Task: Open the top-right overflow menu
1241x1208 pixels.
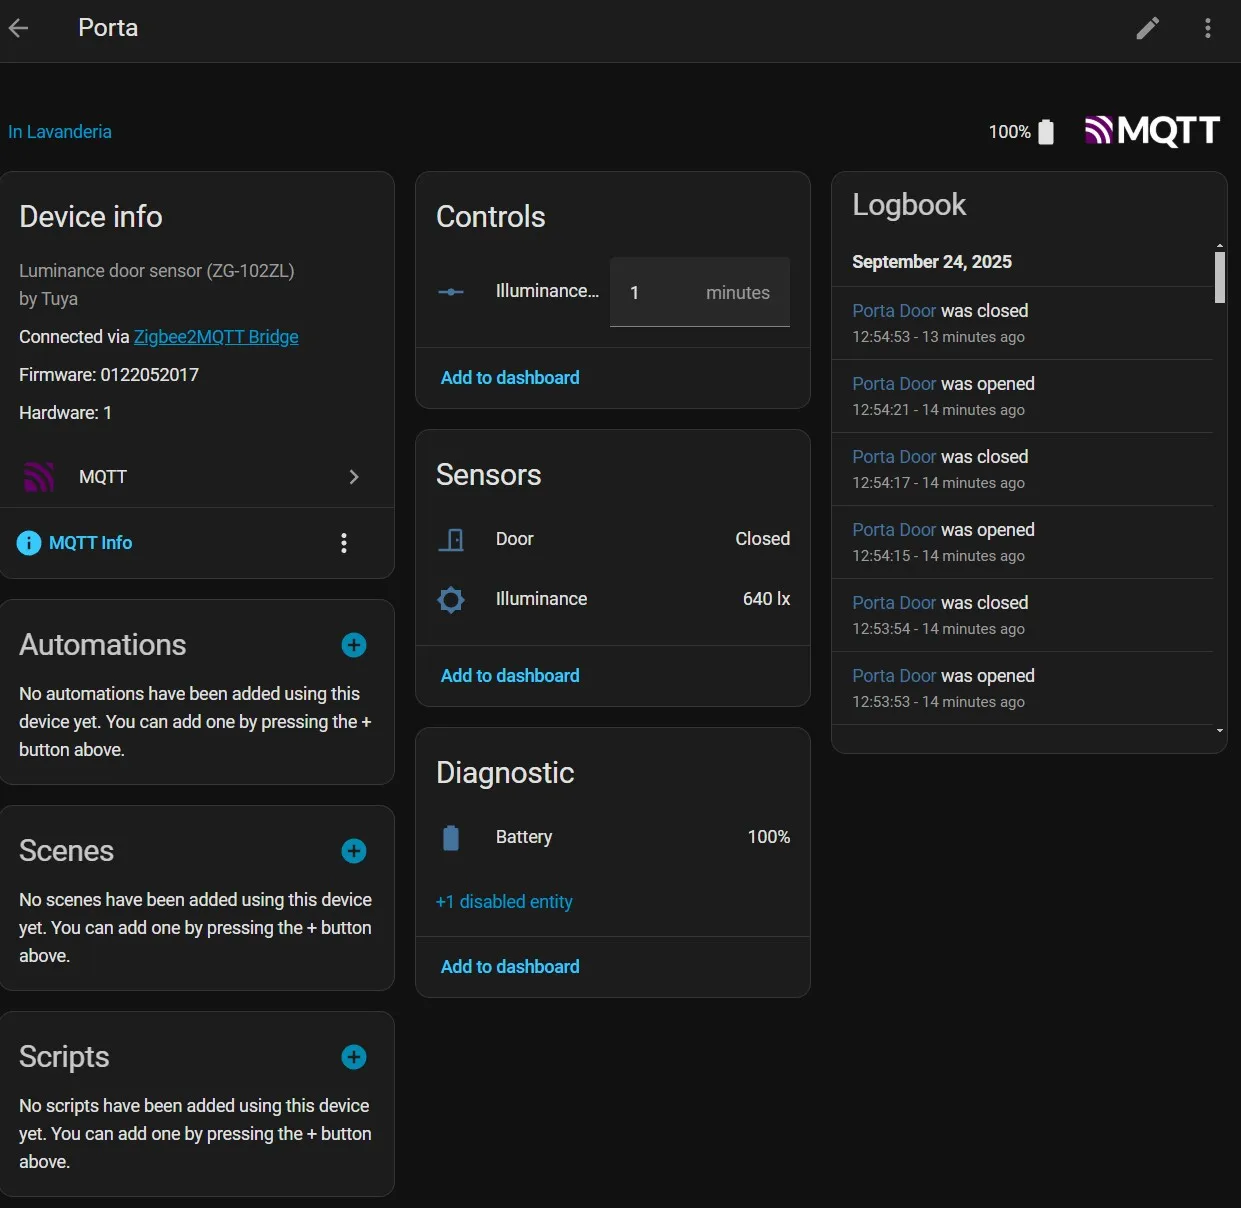Action: [x=1208, y=28]
